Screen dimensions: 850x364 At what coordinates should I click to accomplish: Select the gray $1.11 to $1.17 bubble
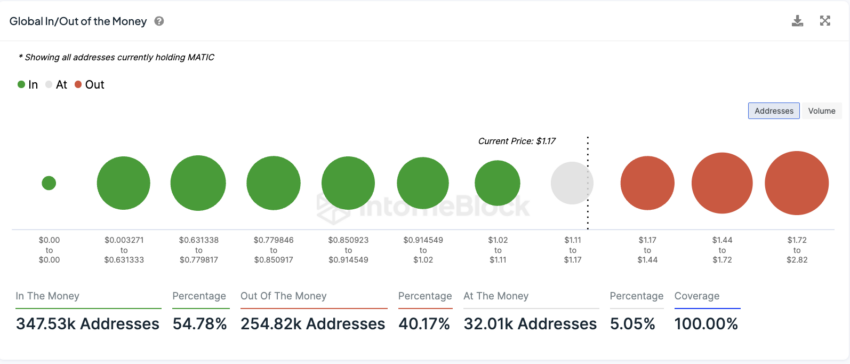[572, 183]
